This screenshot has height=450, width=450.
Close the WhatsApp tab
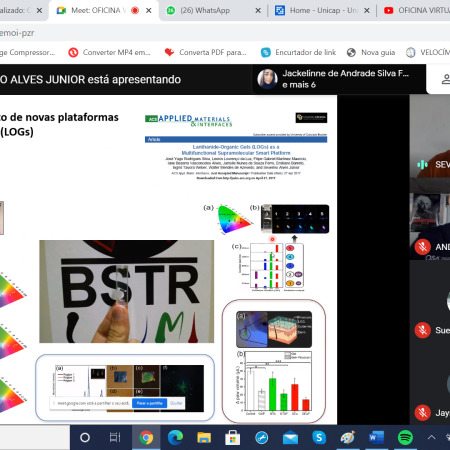[x=258, y=11]
